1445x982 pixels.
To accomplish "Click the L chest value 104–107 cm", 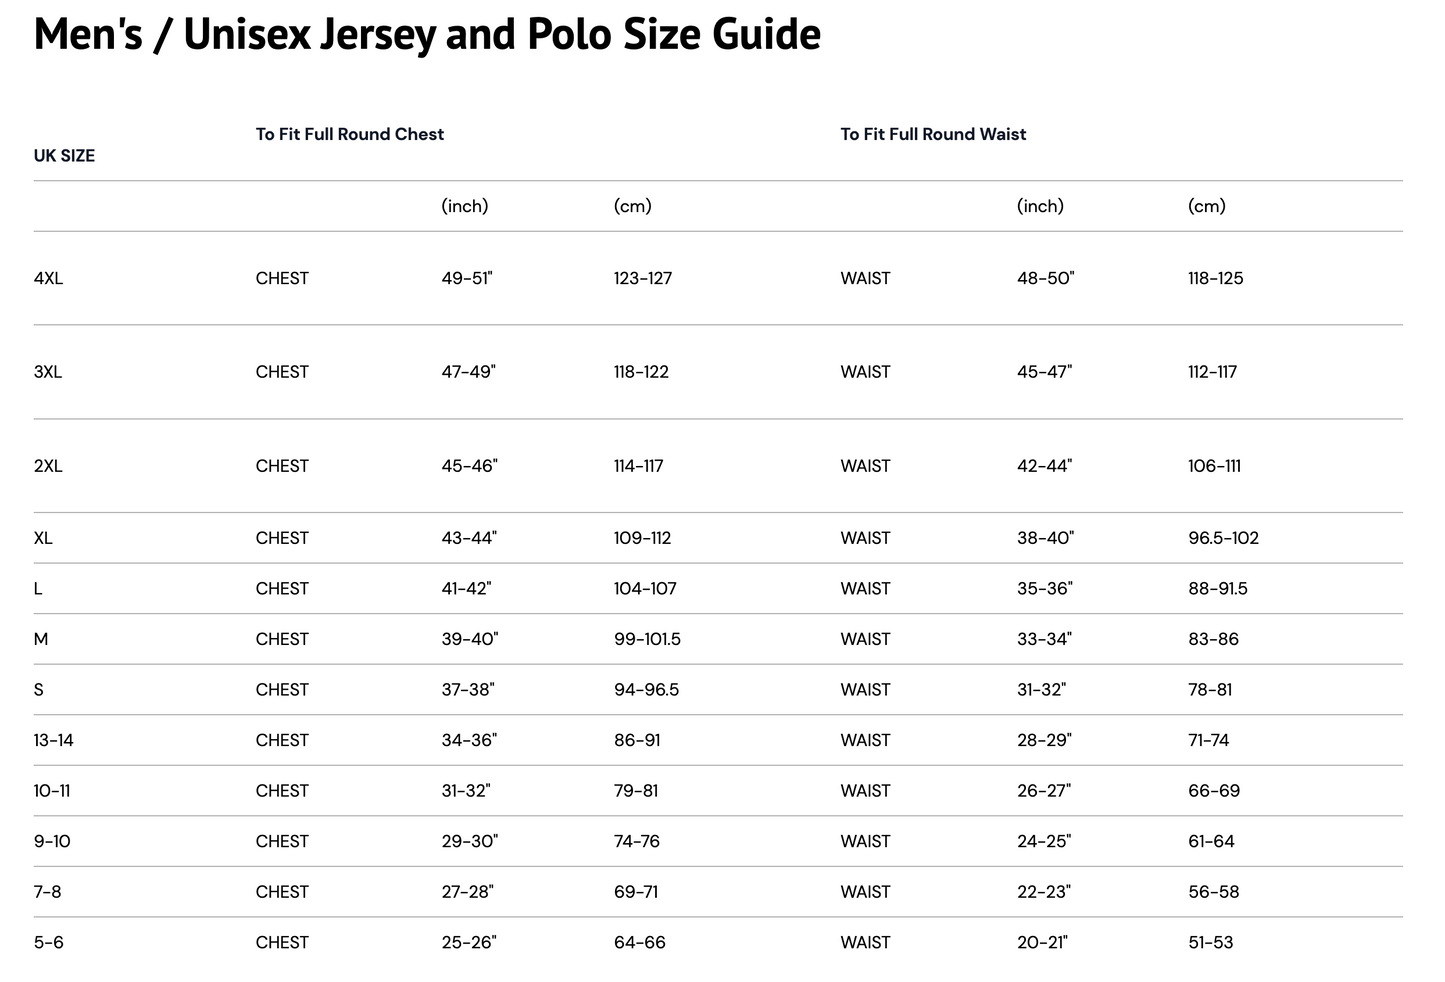I will (x=645, y=589).
